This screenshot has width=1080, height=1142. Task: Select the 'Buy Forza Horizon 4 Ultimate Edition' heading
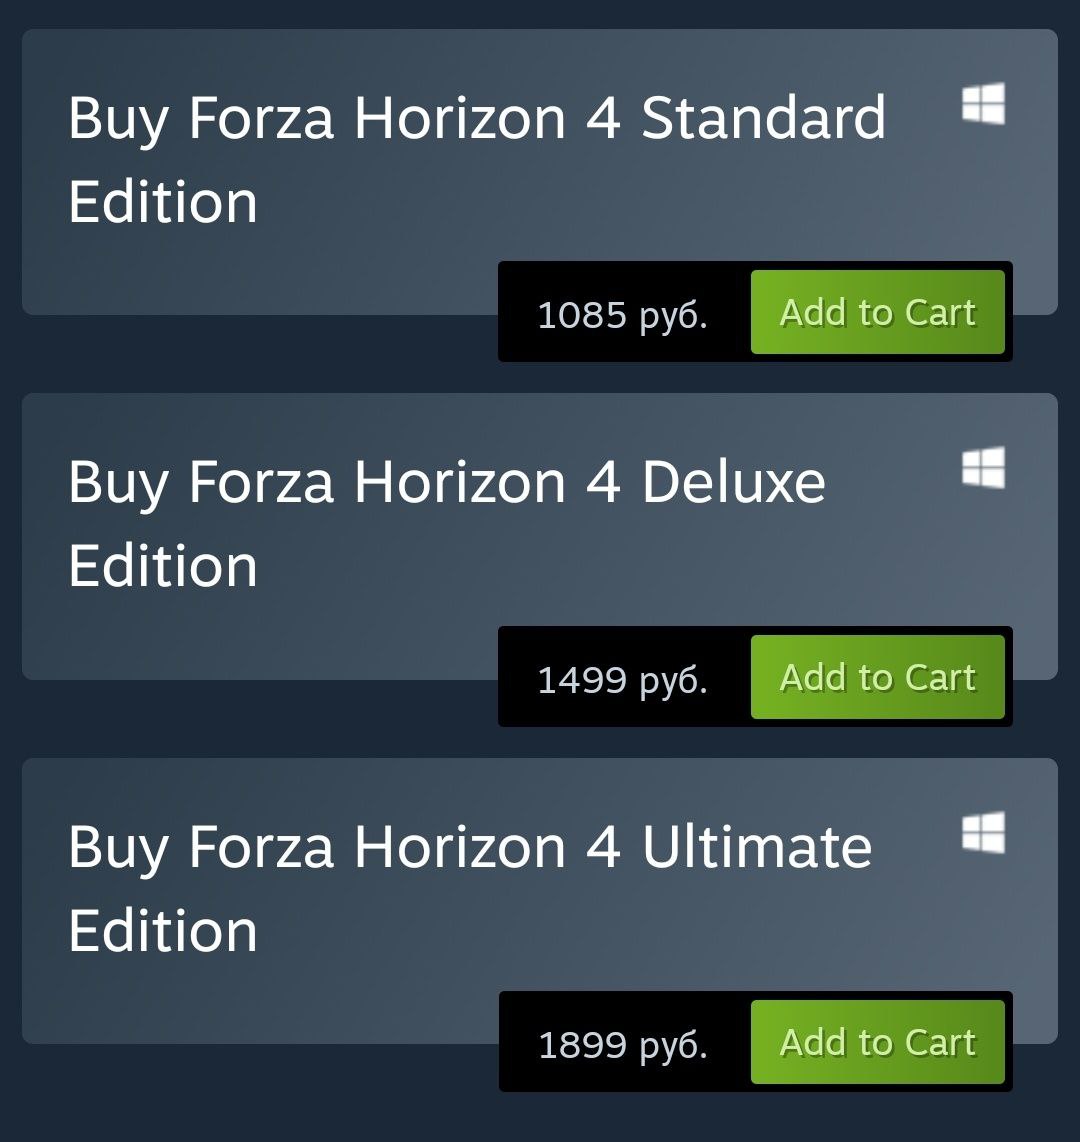[470, 888]
